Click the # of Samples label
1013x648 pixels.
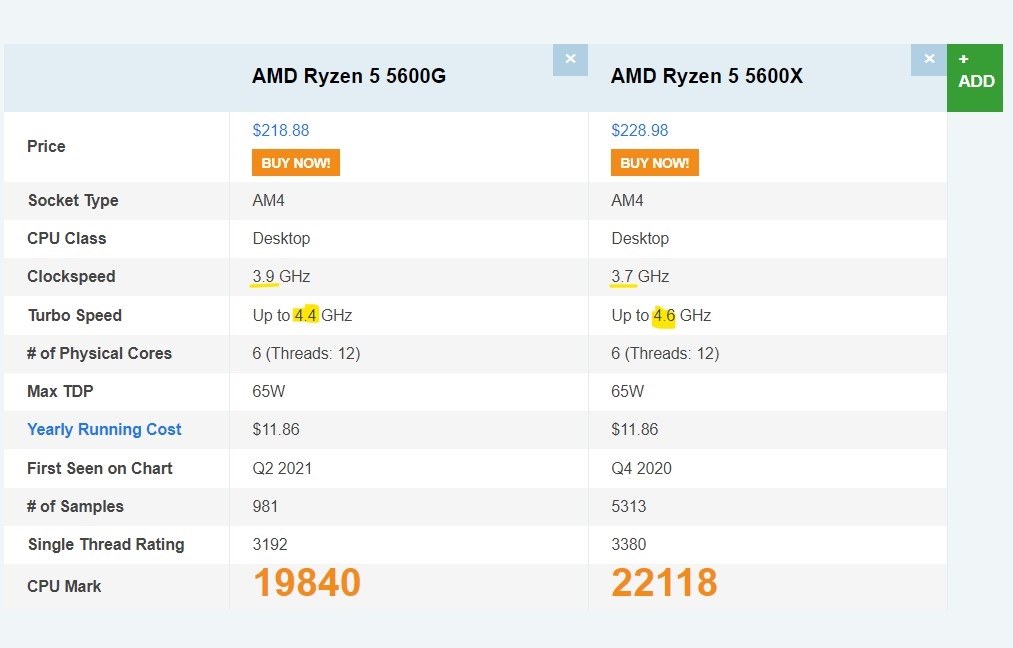click(75, 507)
